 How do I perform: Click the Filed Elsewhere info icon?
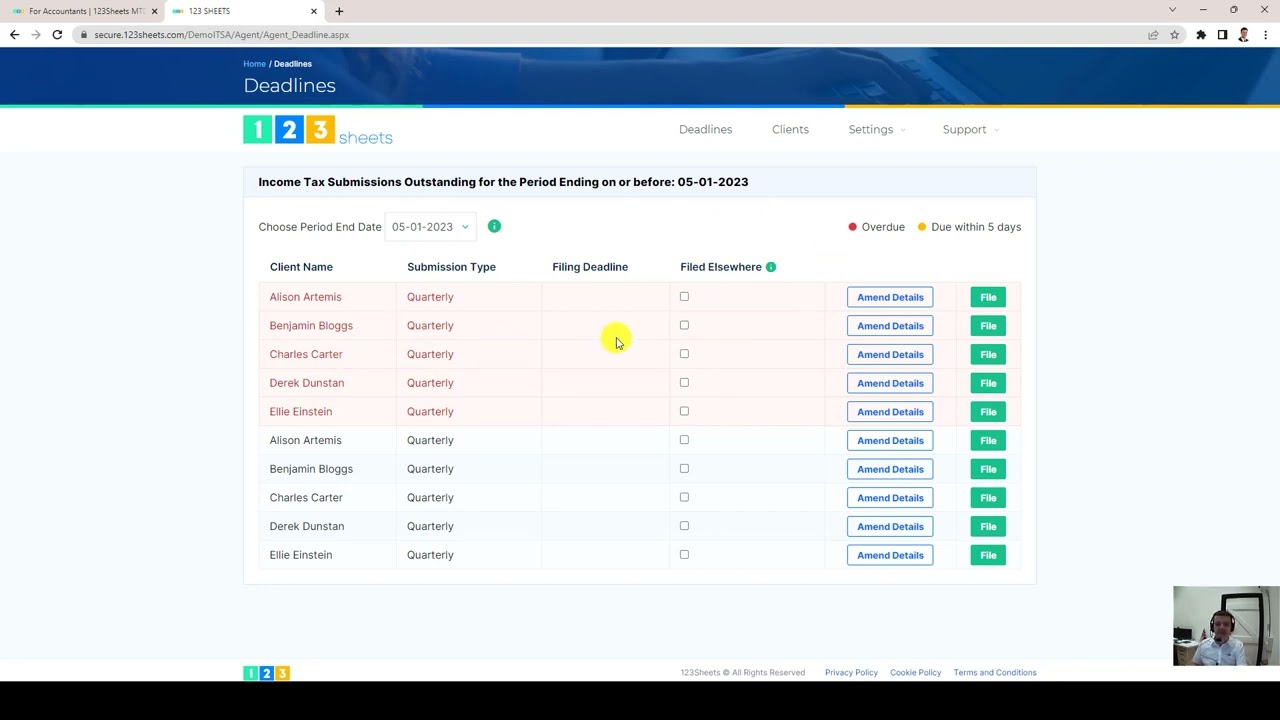(x=771, y=267)
